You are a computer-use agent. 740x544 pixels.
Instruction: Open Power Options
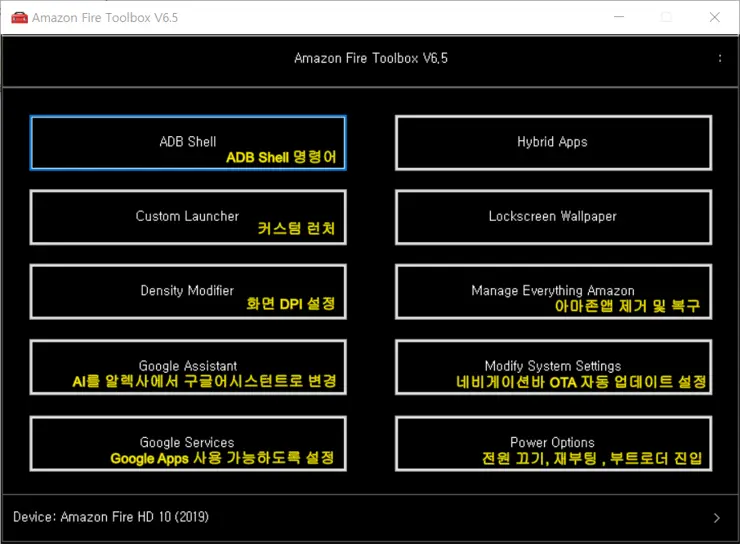[552, 442]
